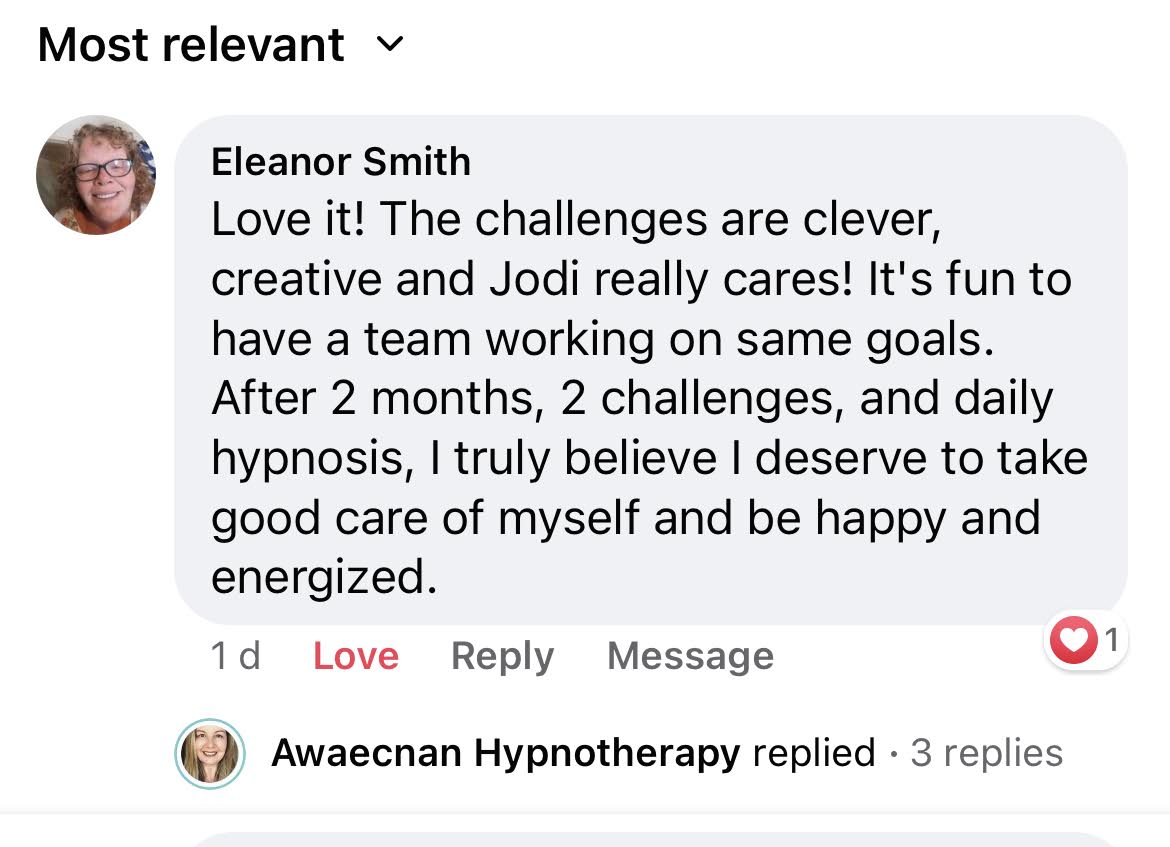The image size is (1170, 847).
Task: Click the name Jodi in the comment
Action: 534,280
